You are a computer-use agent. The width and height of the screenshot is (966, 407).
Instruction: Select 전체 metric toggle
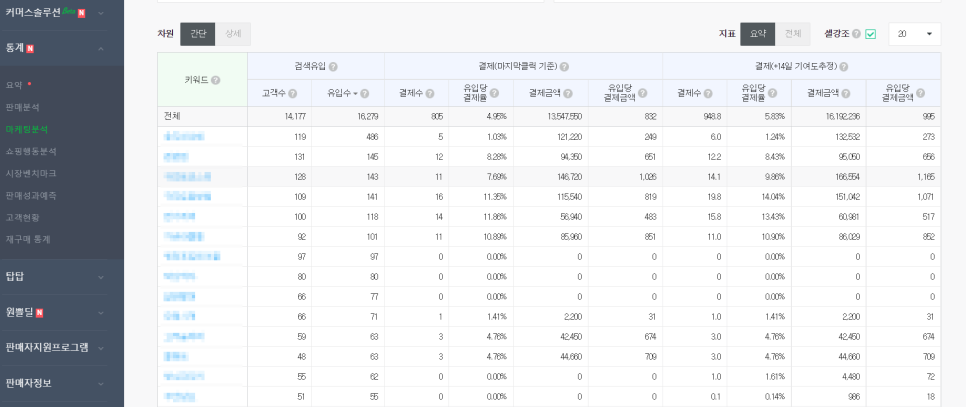(793, 34)
